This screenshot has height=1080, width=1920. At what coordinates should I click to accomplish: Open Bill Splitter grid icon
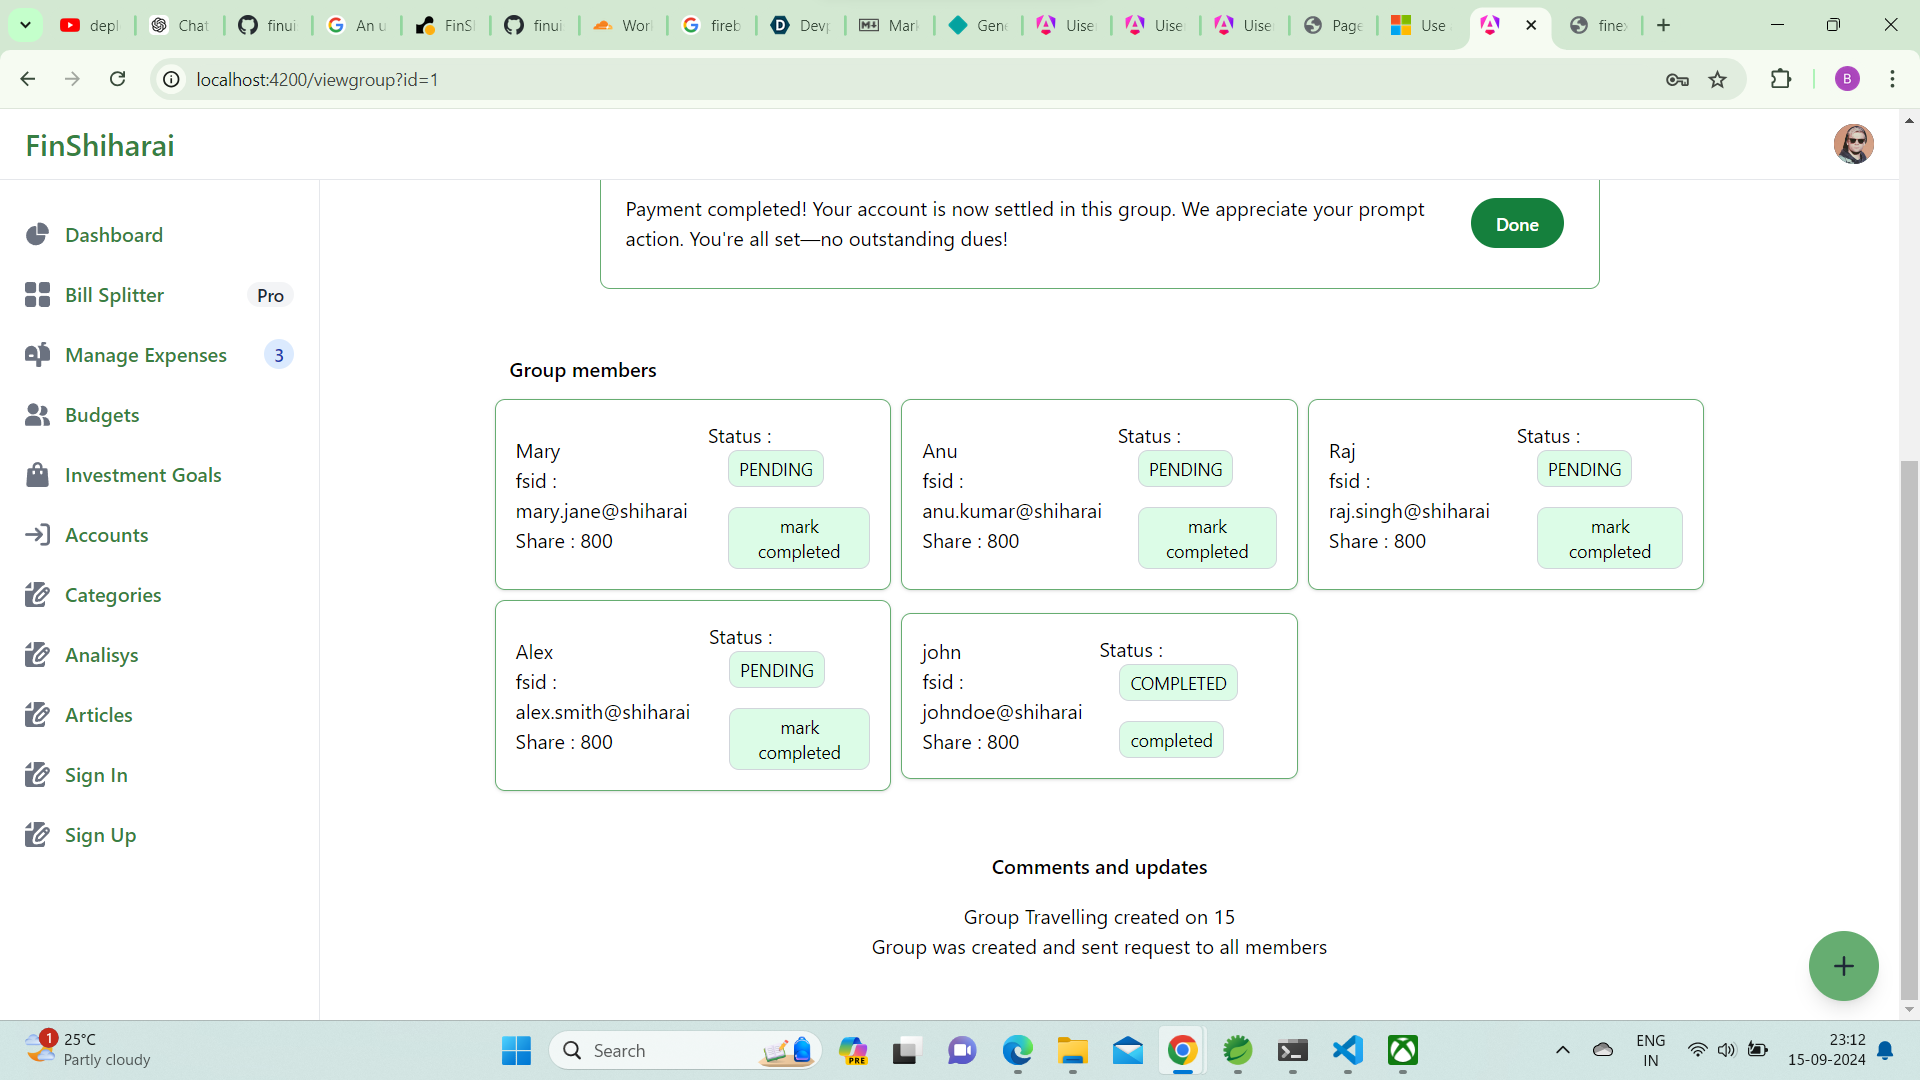click(37, 295)
